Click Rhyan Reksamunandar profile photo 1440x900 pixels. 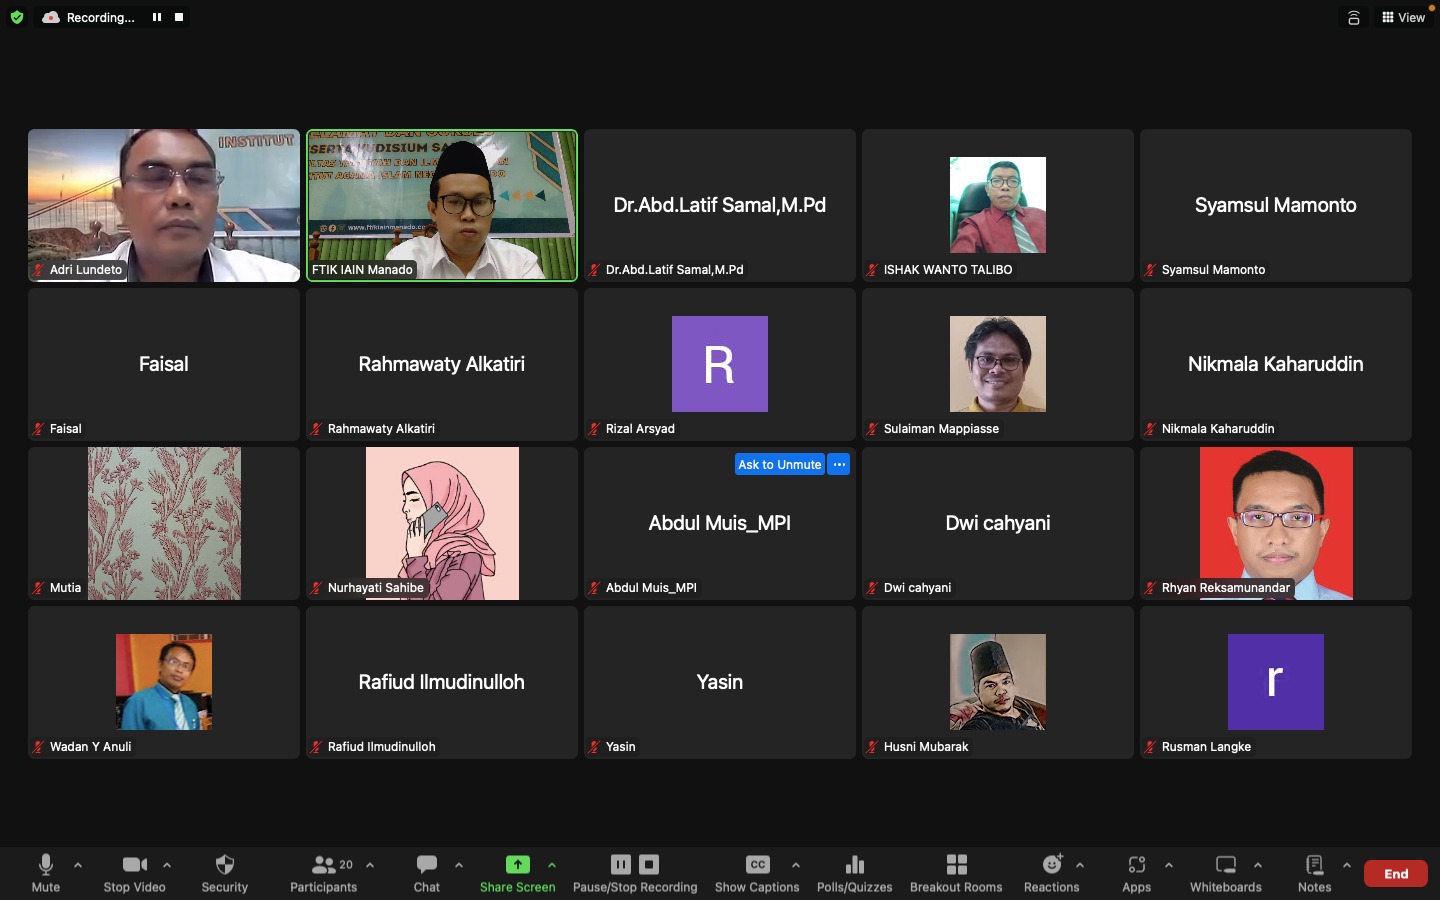(1276, 523)
